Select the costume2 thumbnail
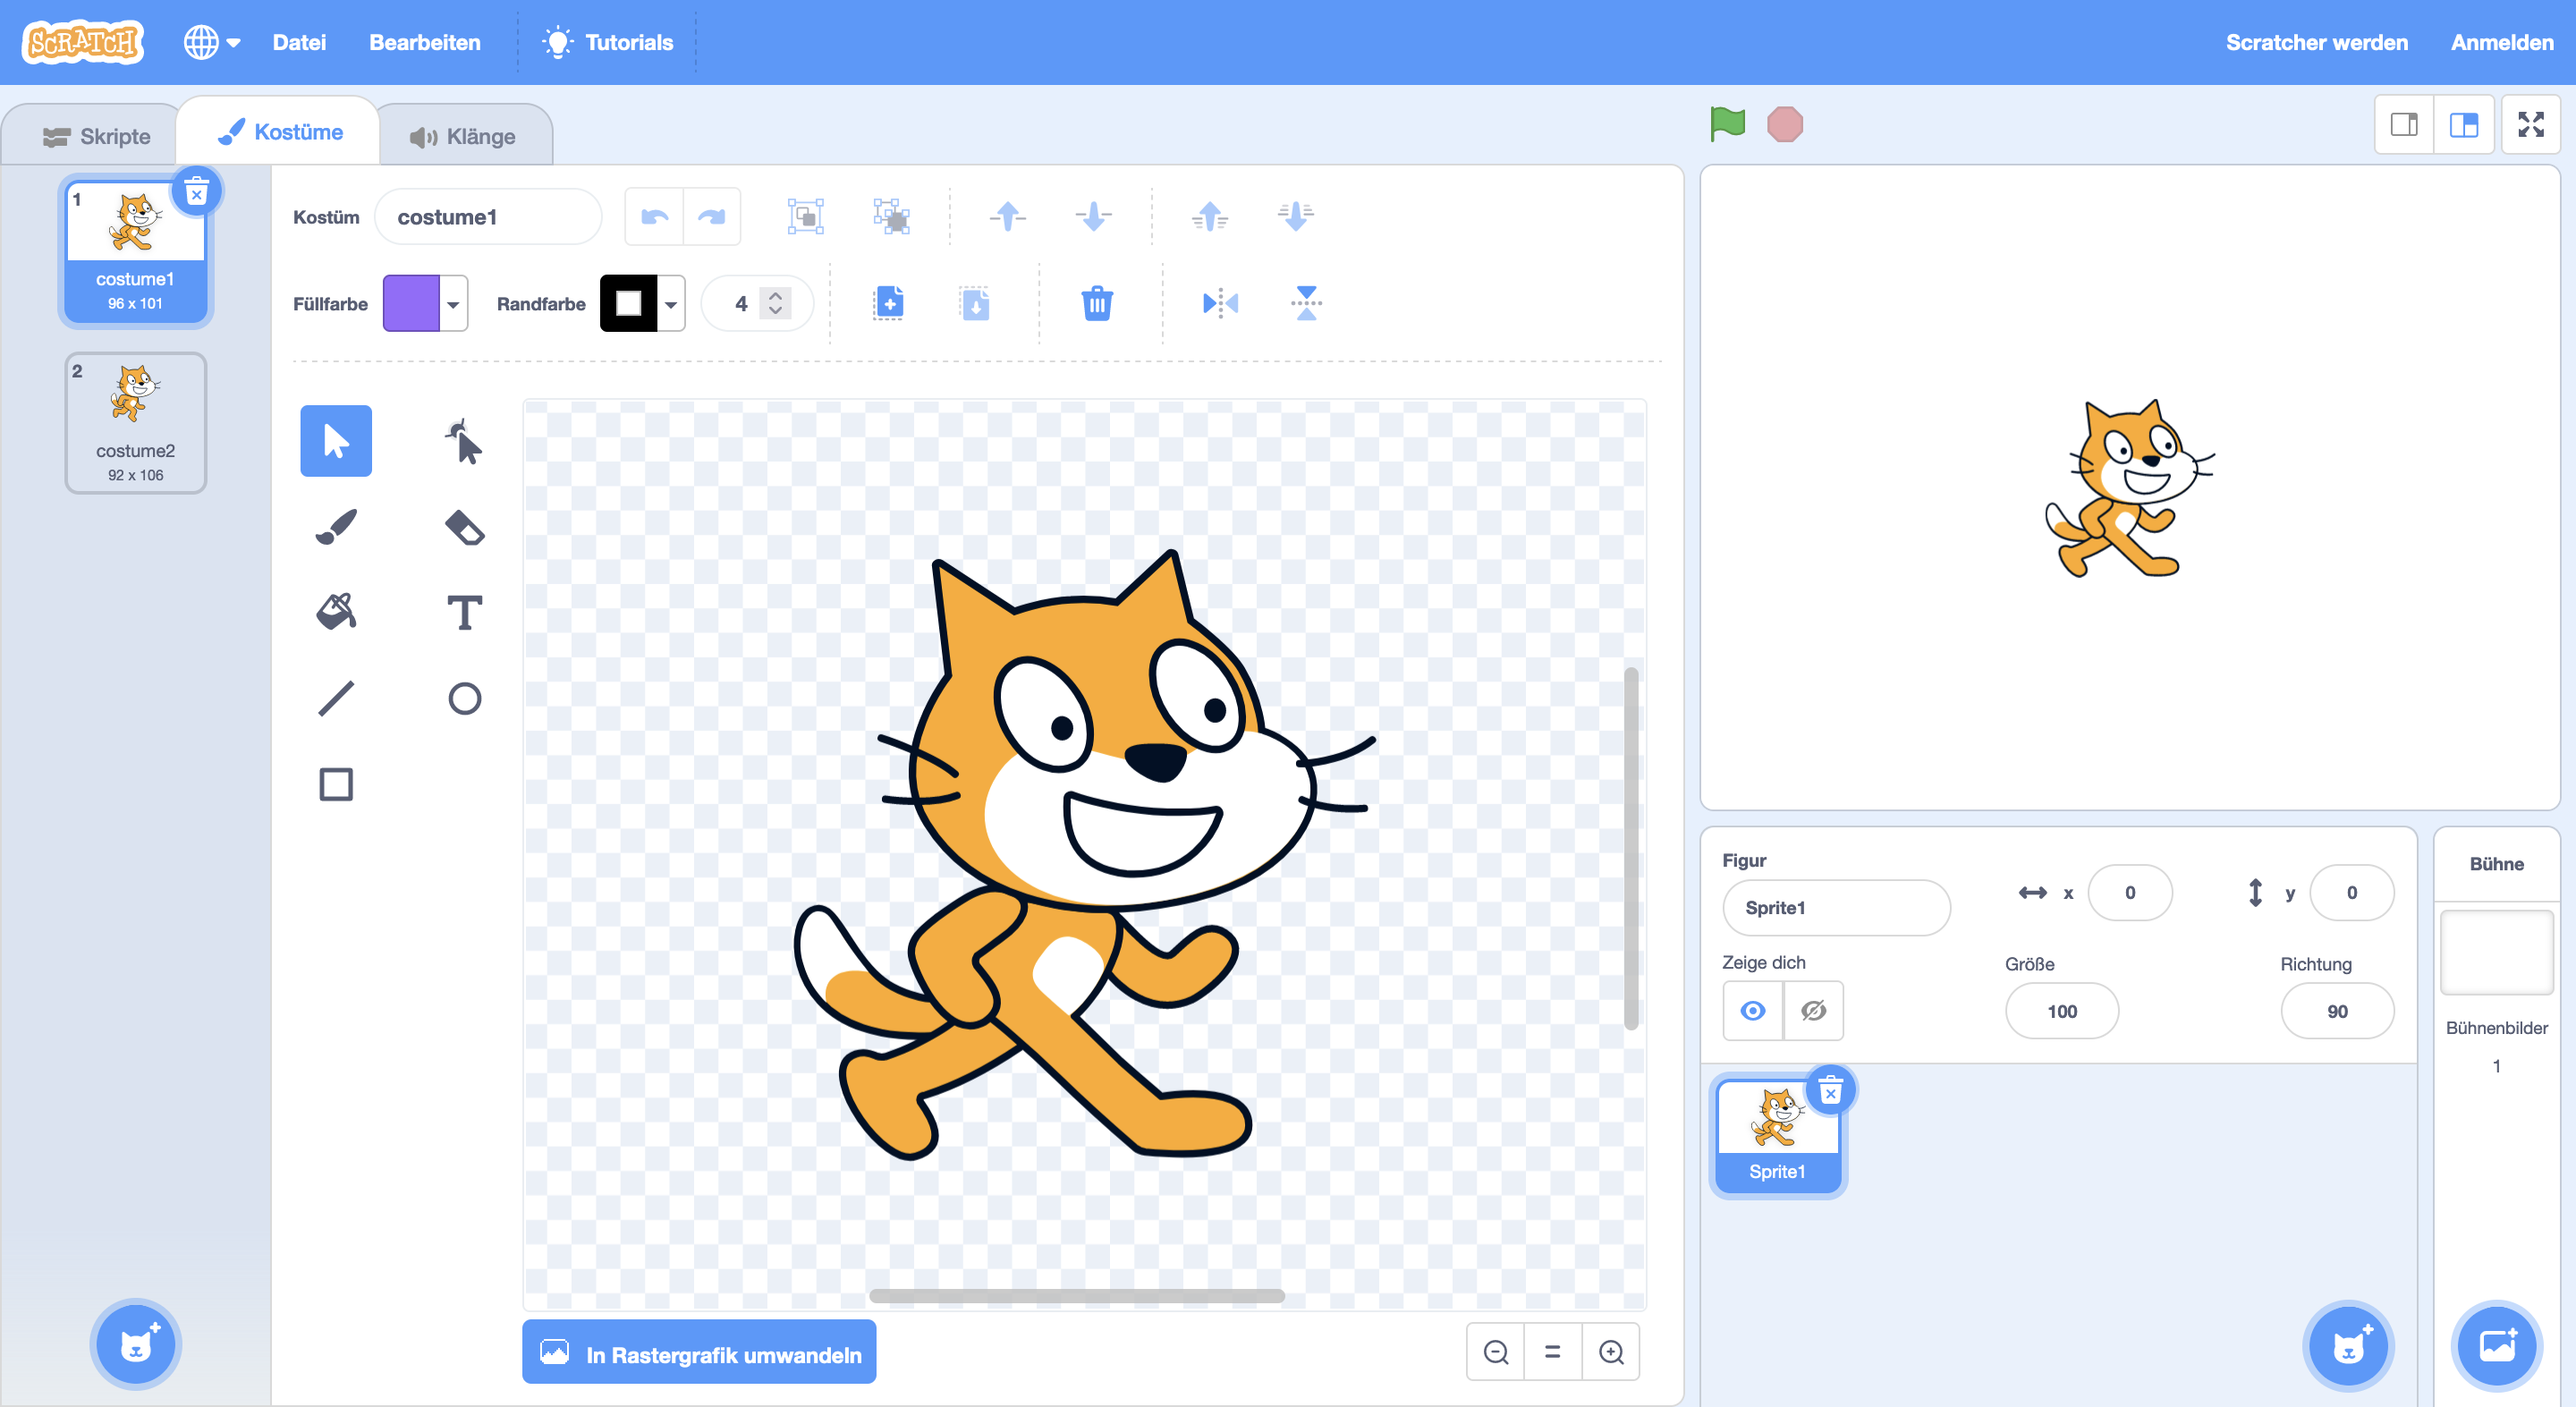This screenshot has width=2576, height=1407. coord(136,422)
